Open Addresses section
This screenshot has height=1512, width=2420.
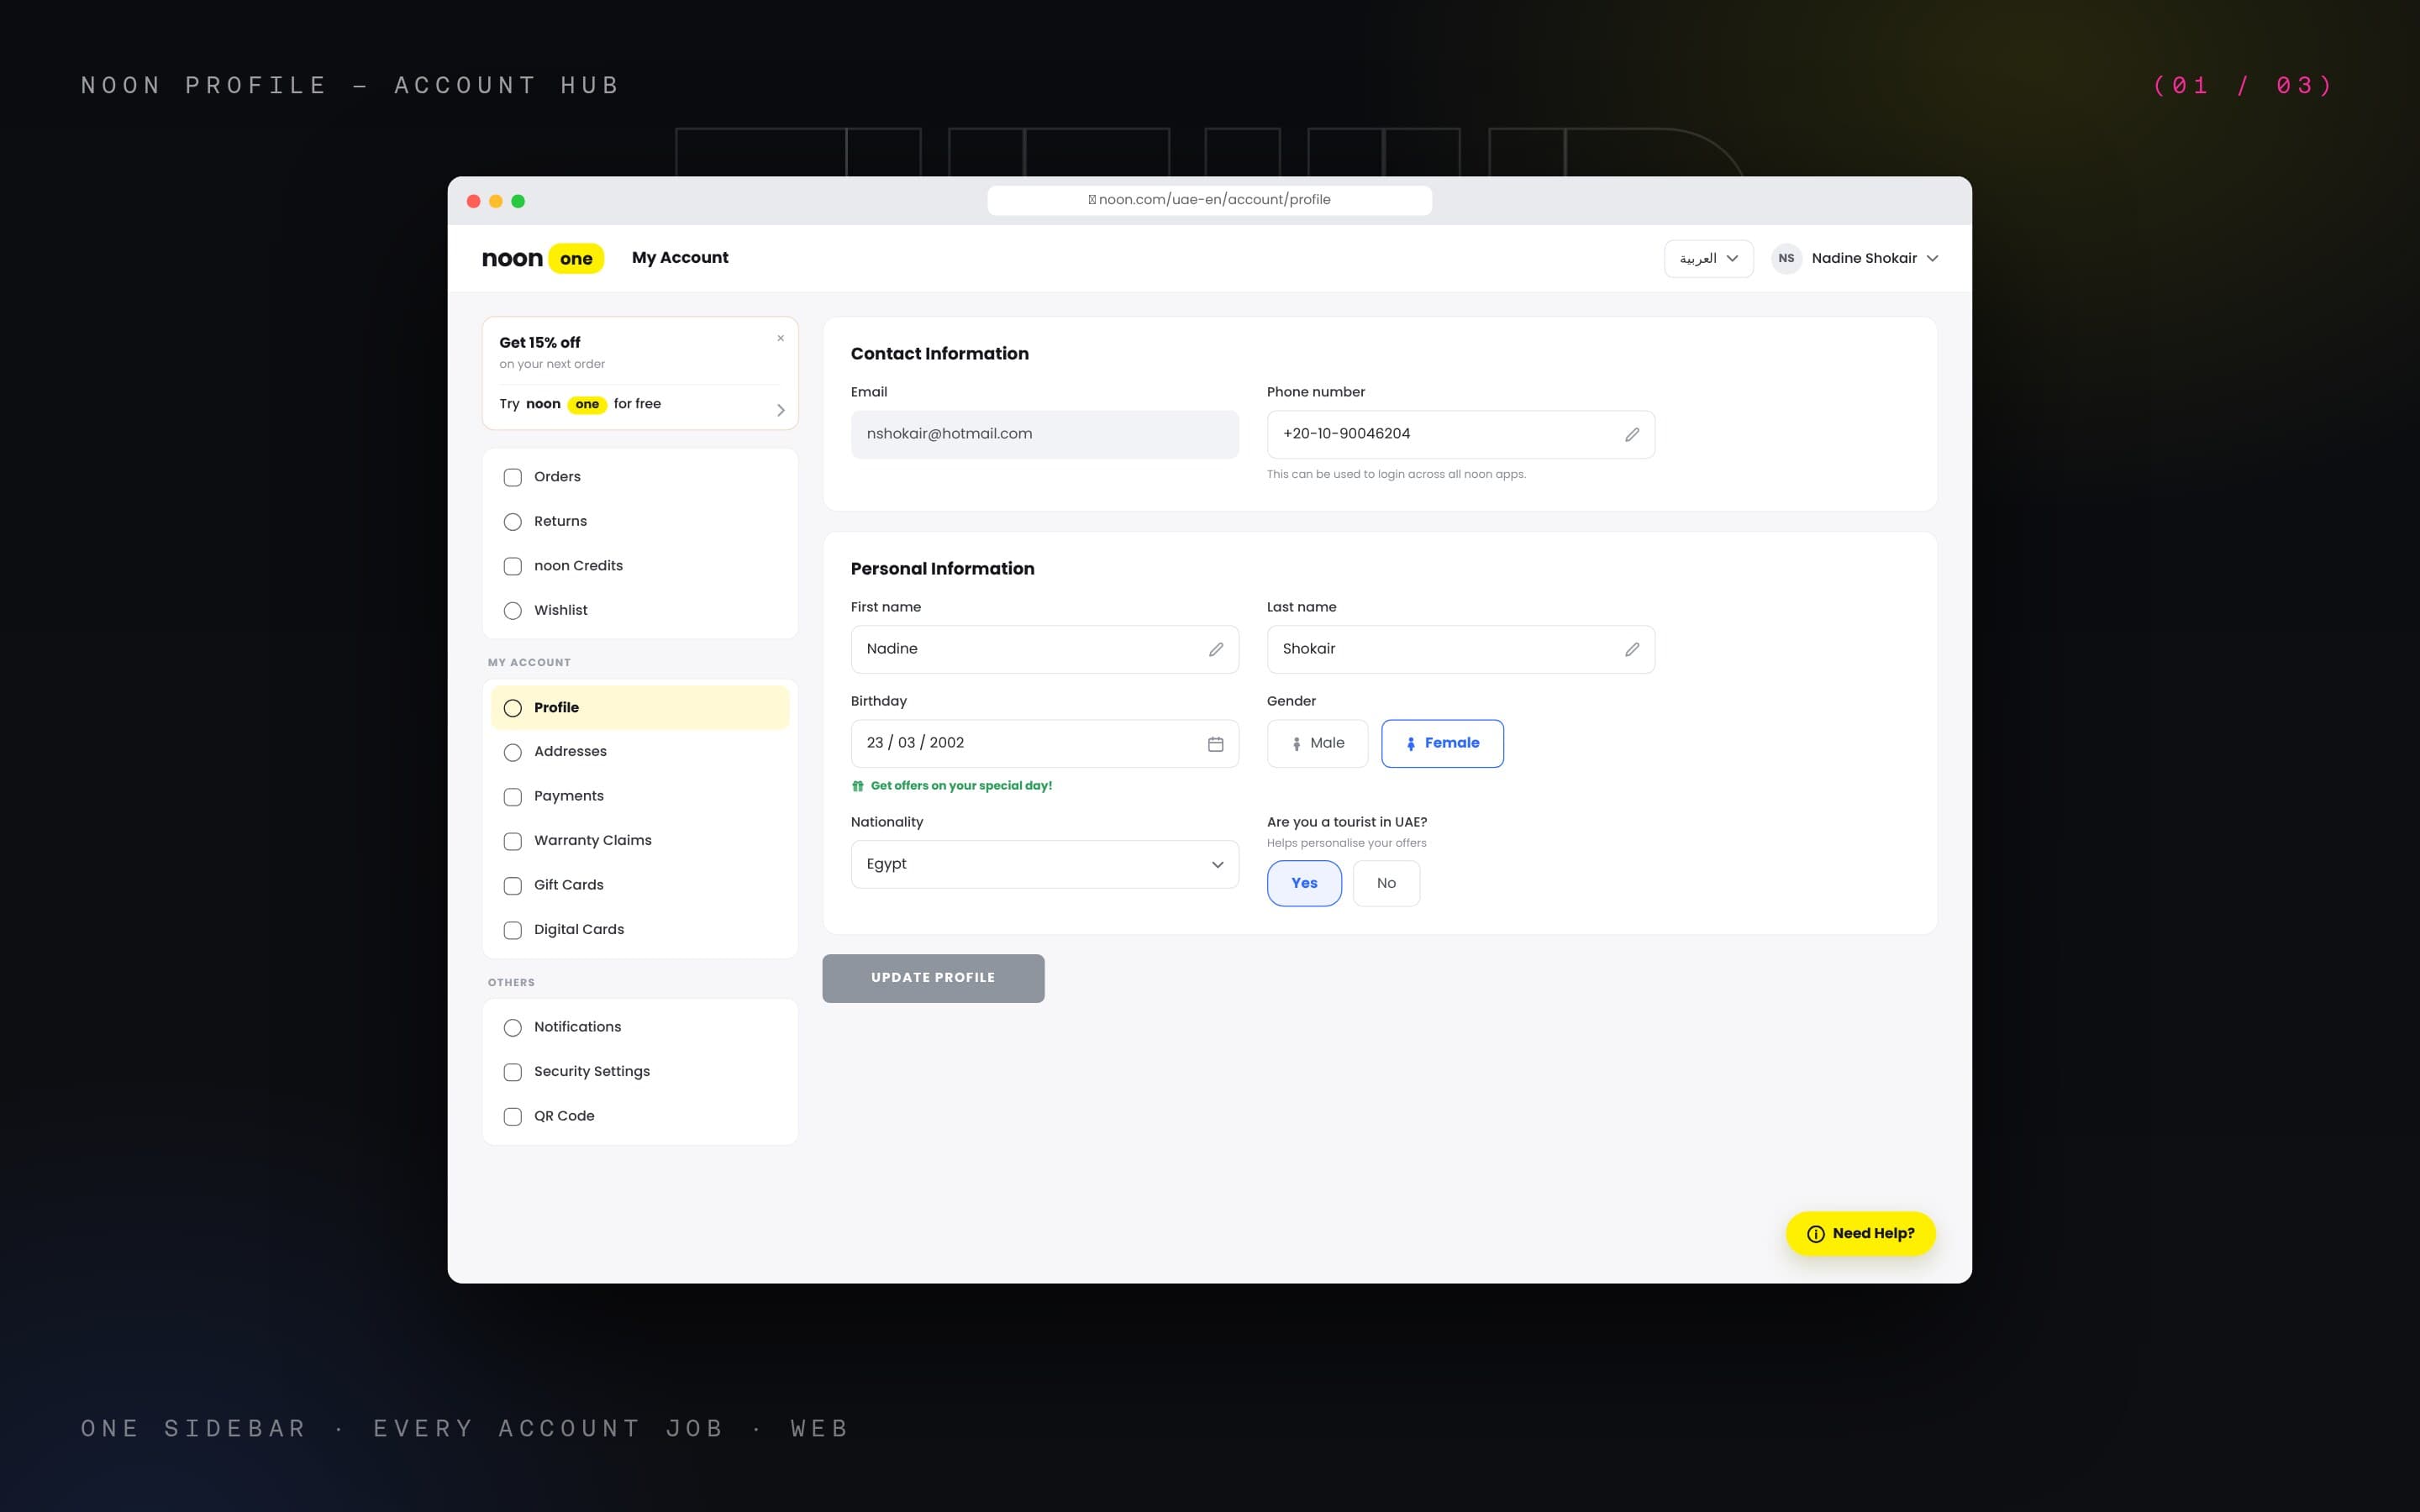coord(640,752)
